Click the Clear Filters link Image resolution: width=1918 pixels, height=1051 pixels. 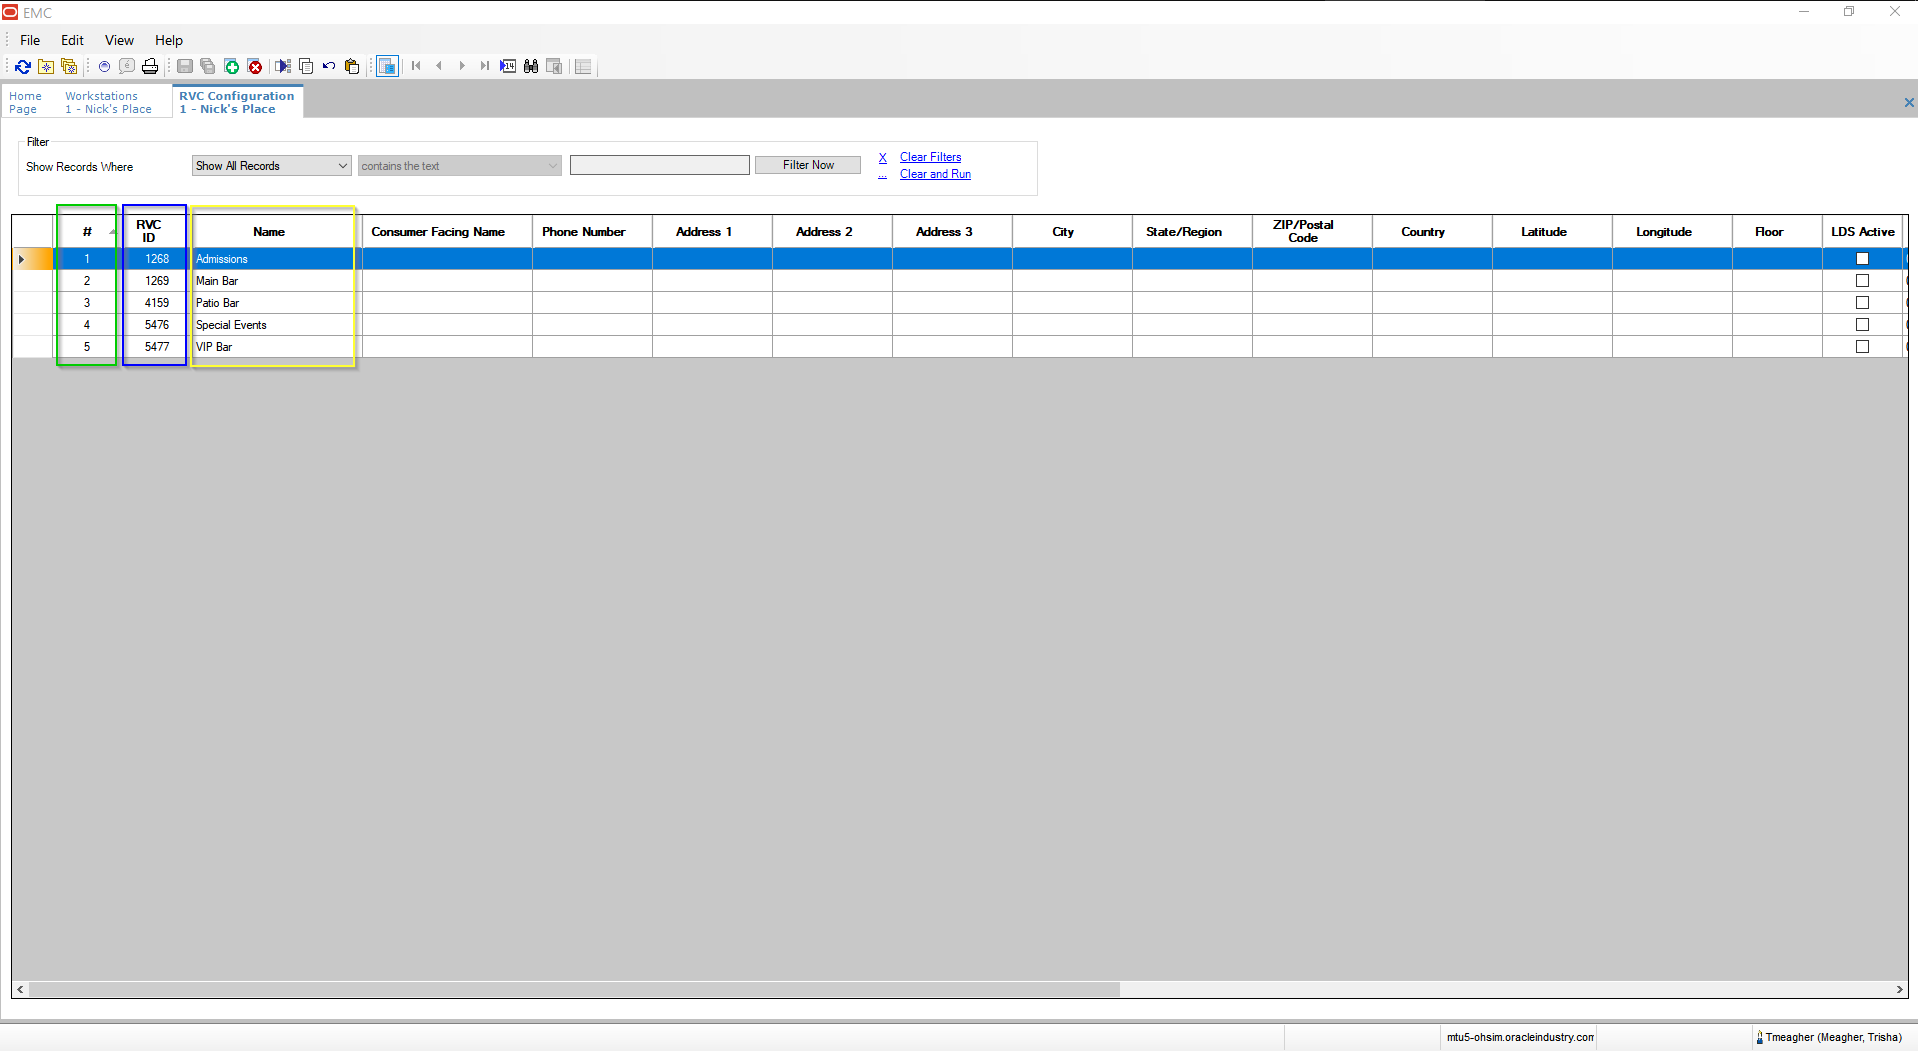pos(930,157)
